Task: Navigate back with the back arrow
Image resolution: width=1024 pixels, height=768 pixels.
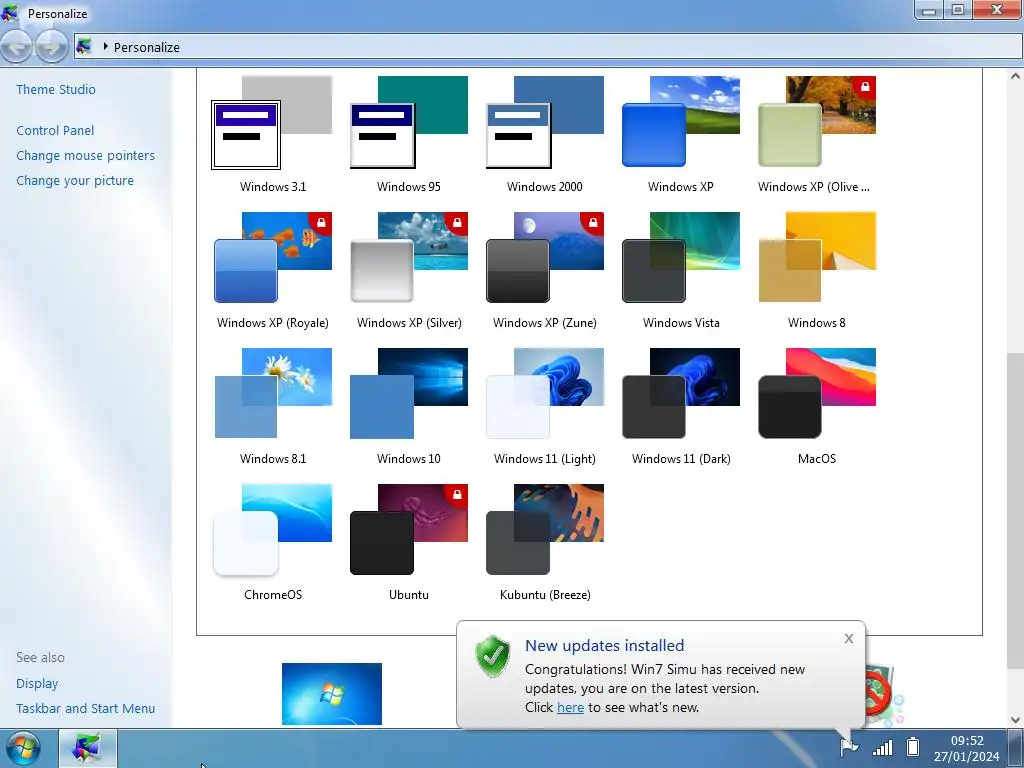Action: 16,46
